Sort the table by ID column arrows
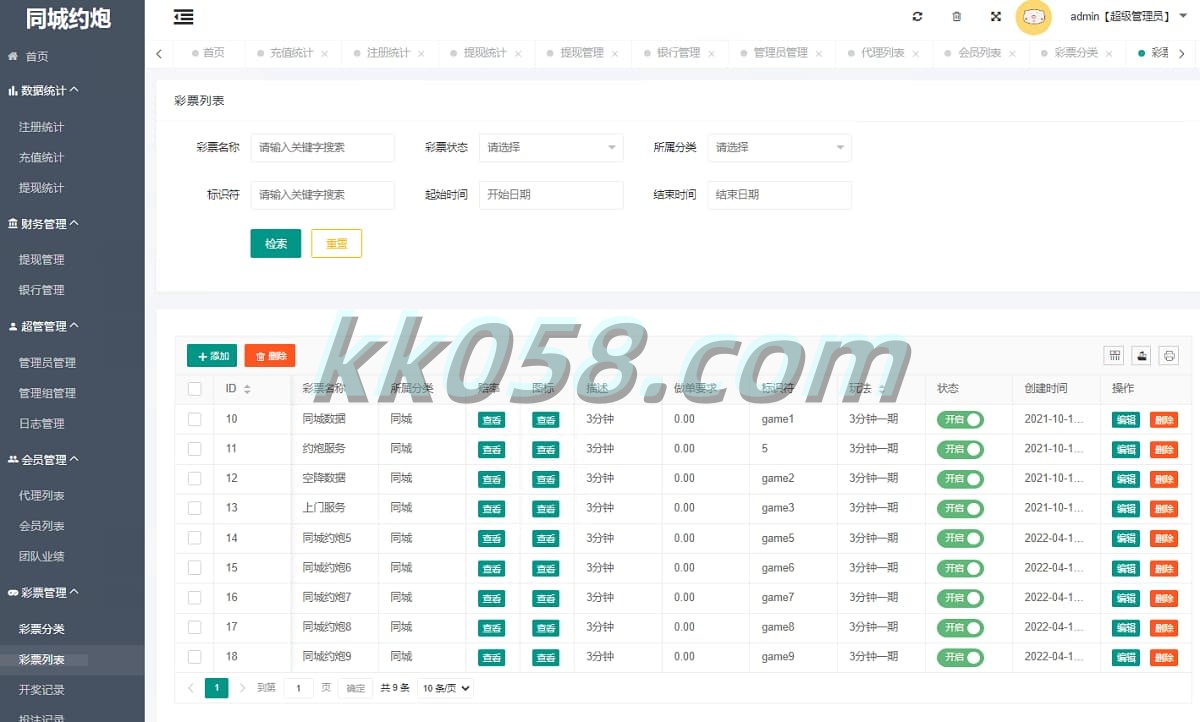The width and height of the screenshot is (1200, 722). pyautogui.click(x=247, y=388)
